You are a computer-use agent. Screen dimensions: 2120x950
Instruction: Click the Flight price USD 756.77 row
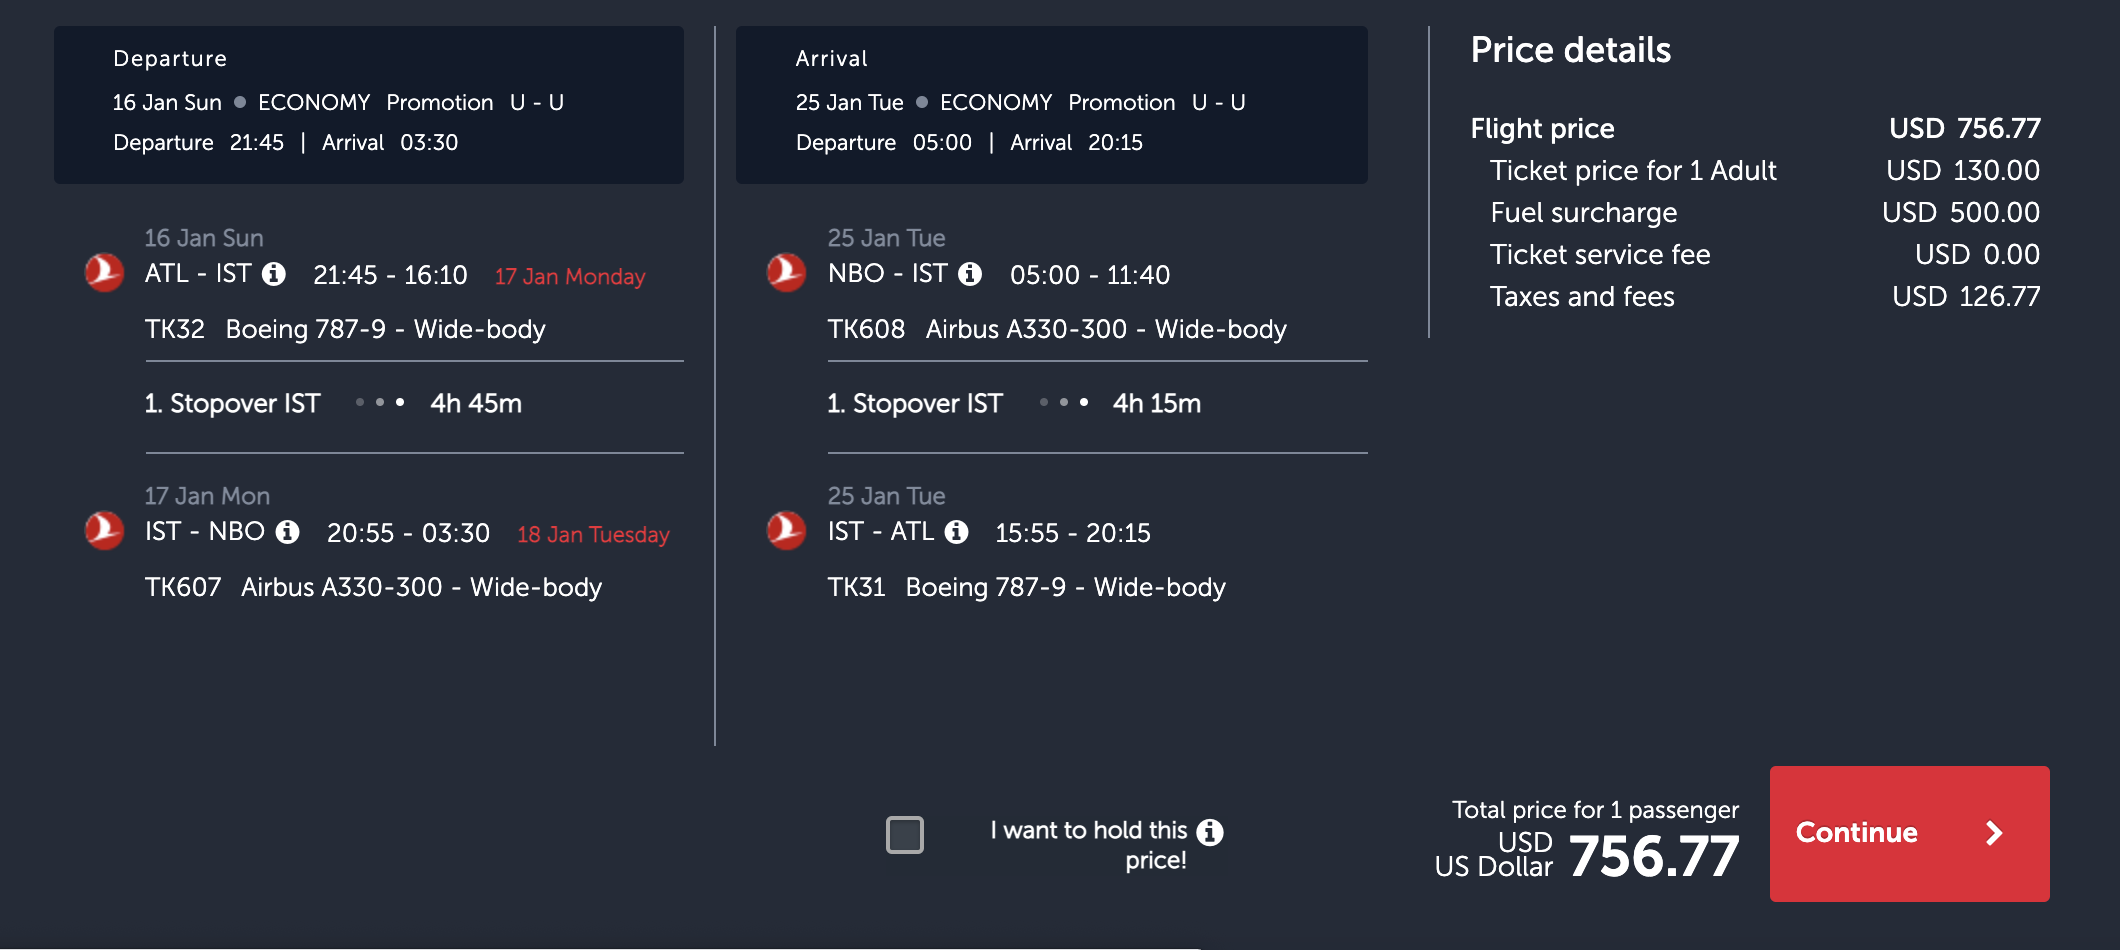[1755, 129]
